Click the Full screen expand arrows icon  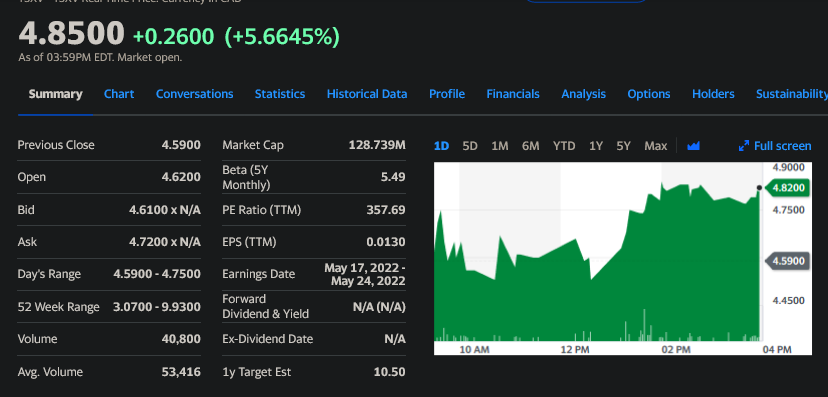pyautogui.click(x=744, y=146)
